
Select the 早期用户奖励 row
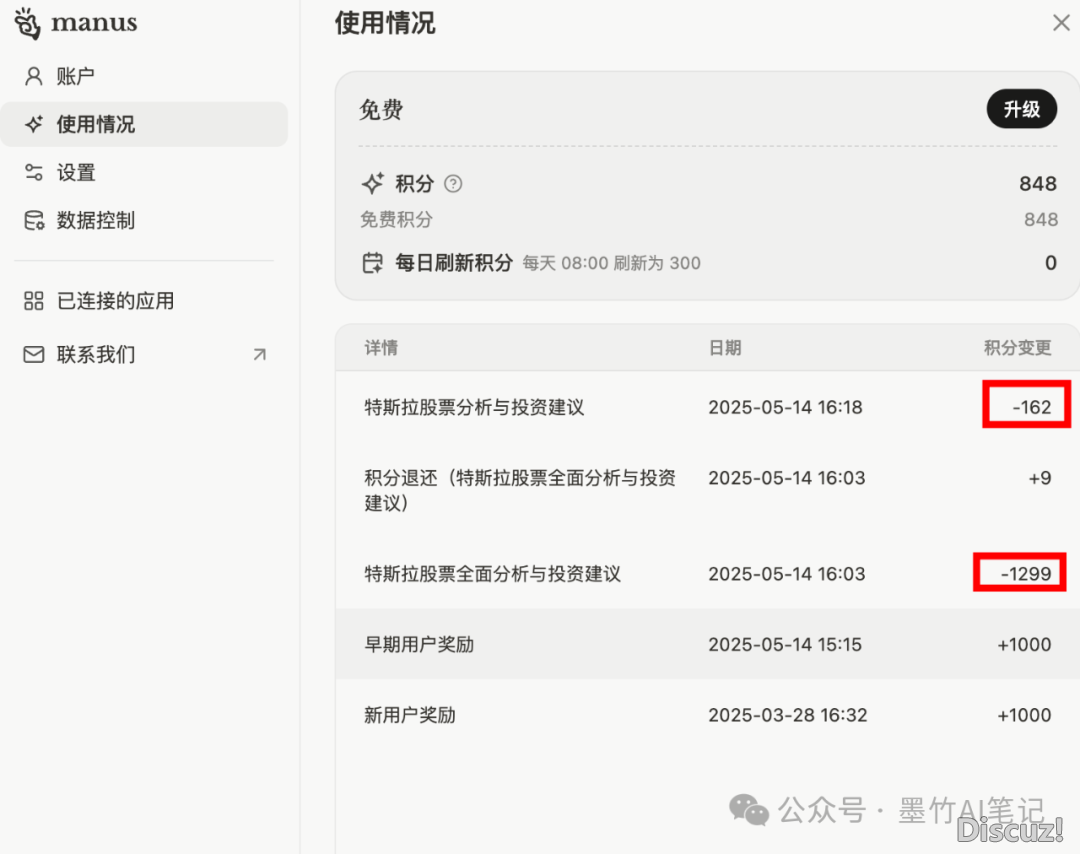pyautogui.click(x=707, y=644)
